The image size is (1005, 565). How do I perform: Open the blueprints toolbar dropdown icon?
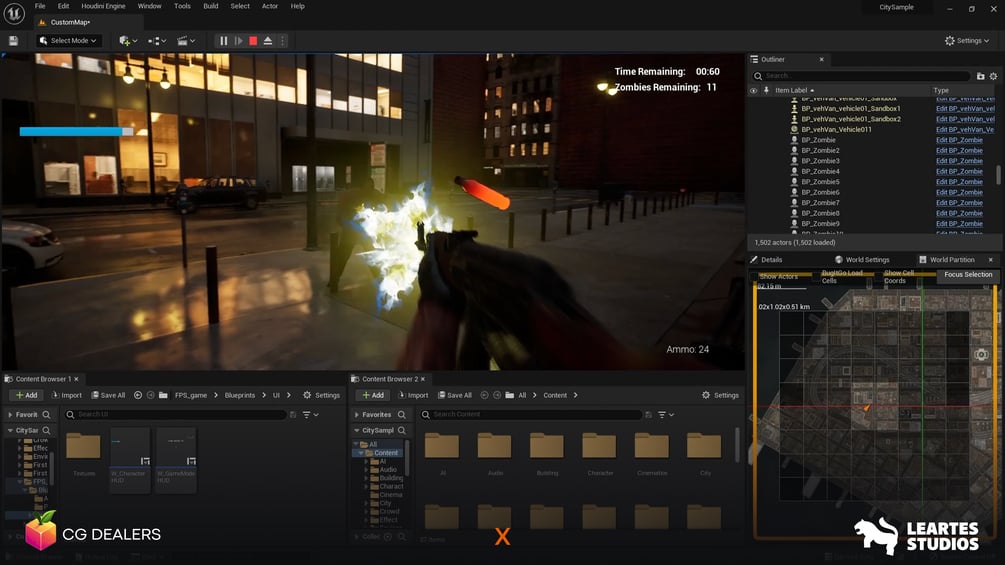point(157,40)
